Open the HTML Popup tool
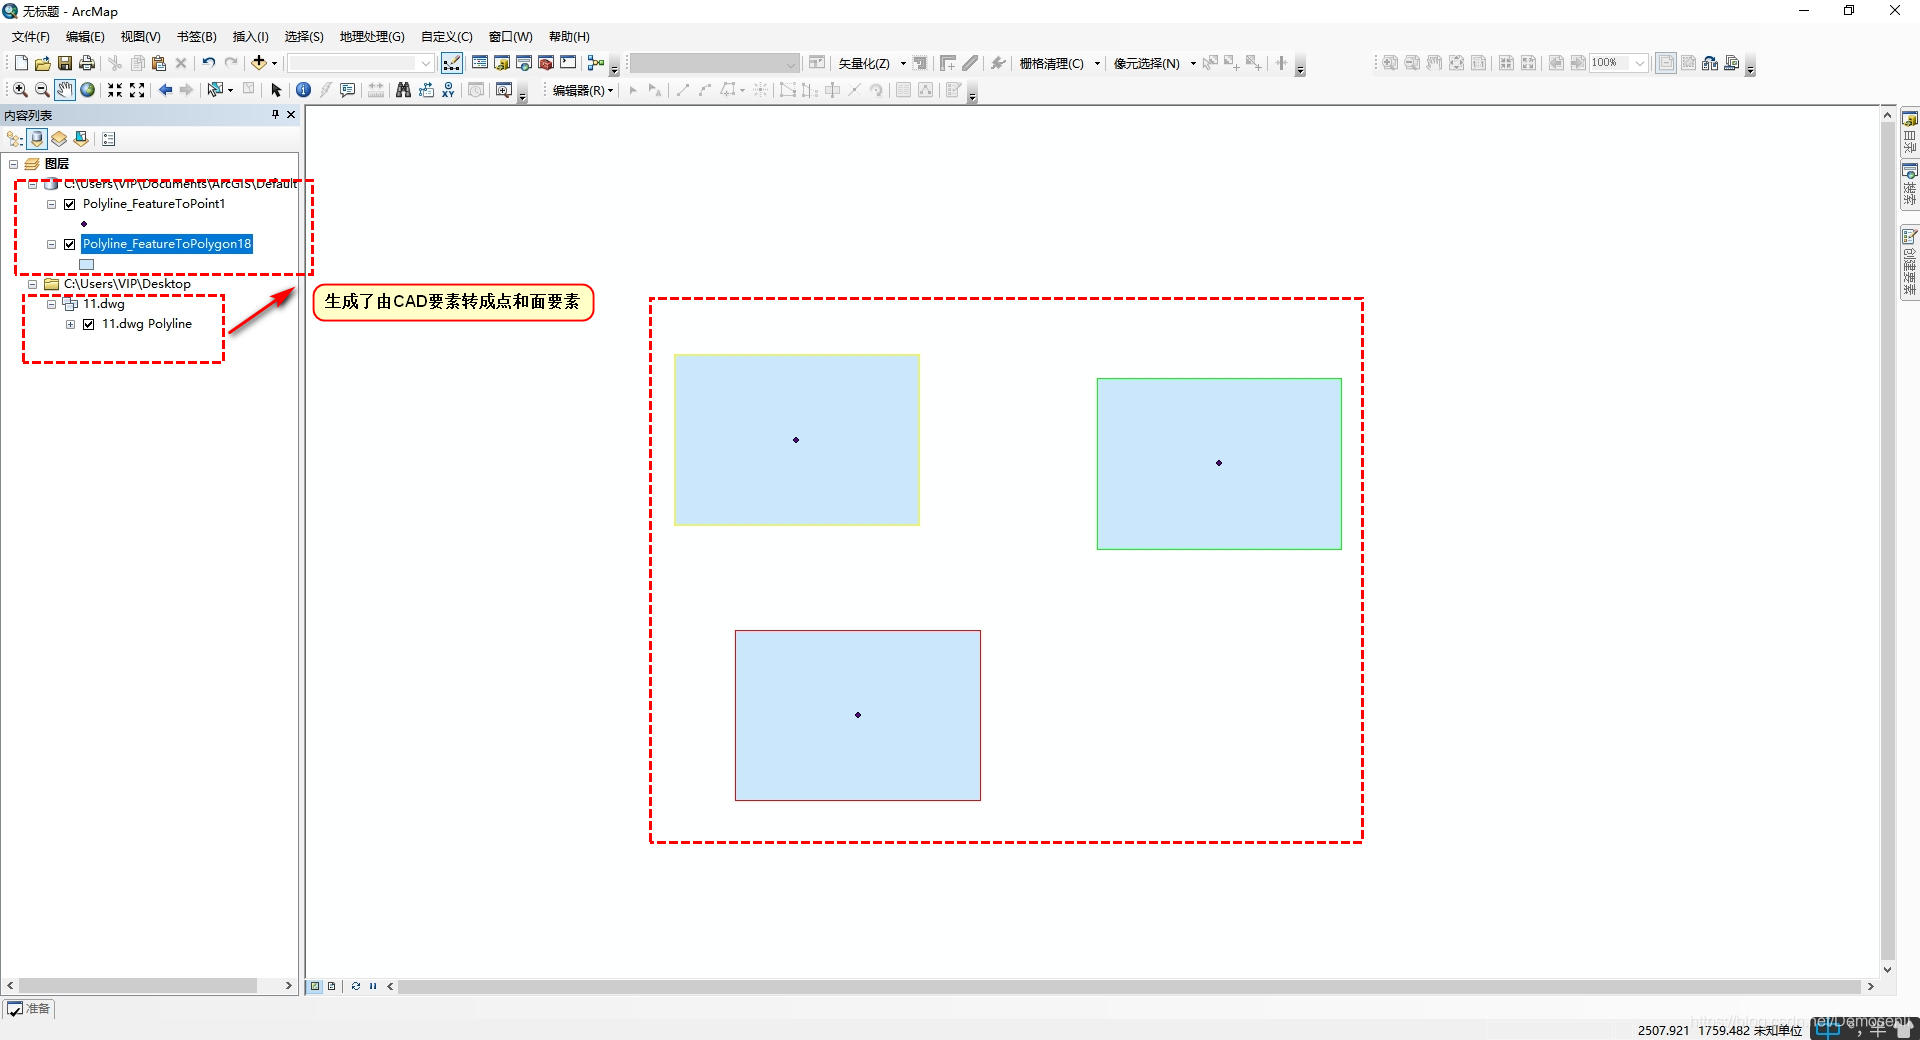 point(347,90)
